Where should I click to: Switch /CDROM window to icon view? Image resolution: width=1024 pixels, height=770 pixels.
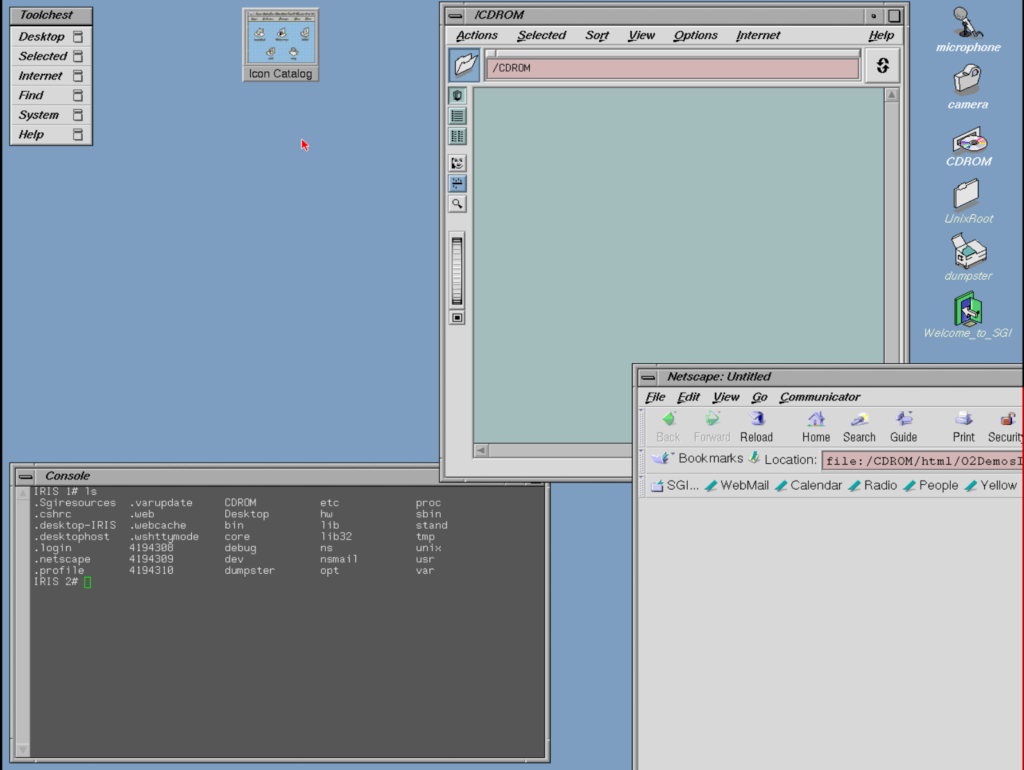tap(457, 95)
